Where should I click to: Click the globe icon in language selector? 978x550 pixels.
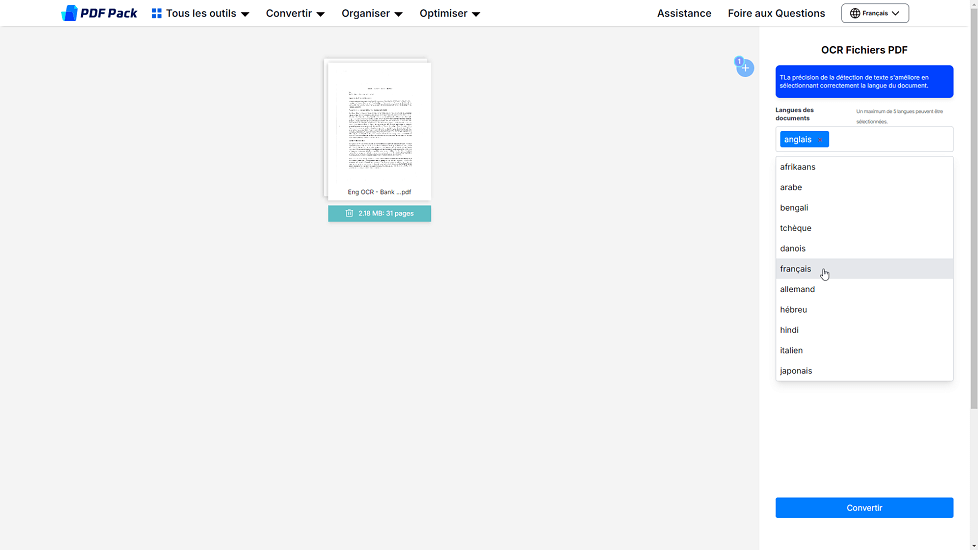click(x=855, y=14)
